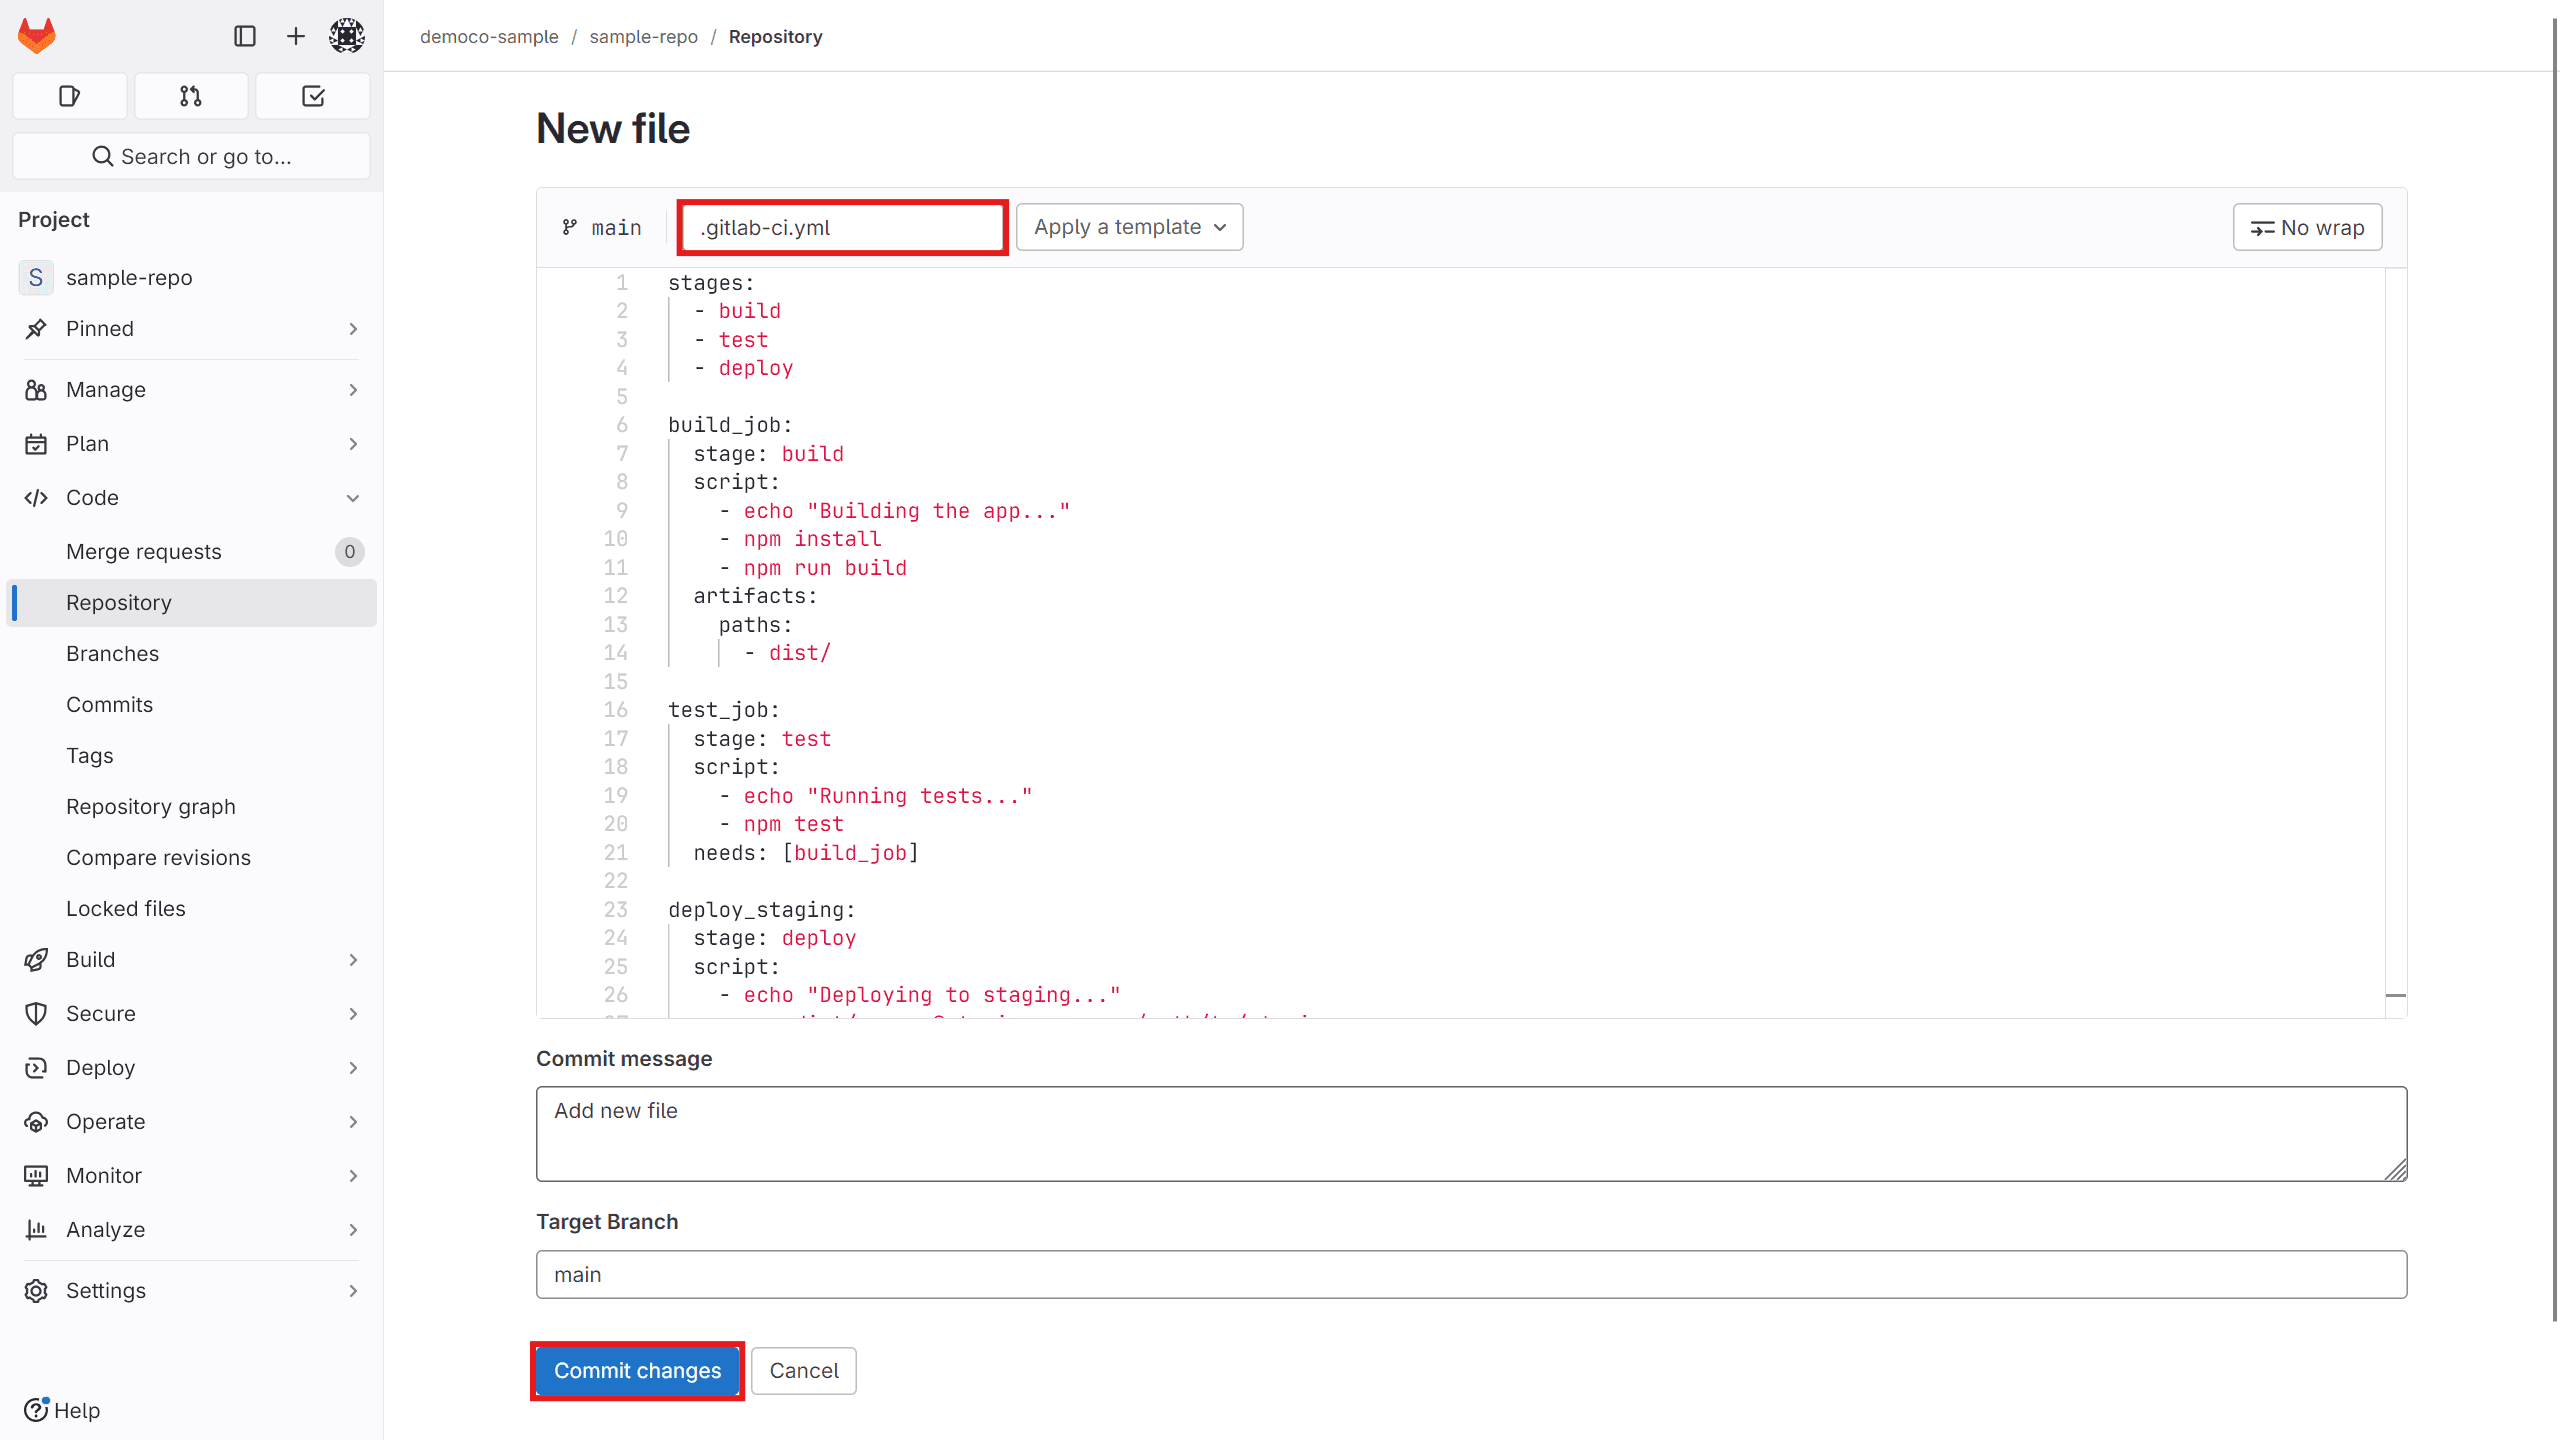Click democo-sample breadcrumb link
The width and height of the screenshot is (2560, 1440).
pos(489,36)
